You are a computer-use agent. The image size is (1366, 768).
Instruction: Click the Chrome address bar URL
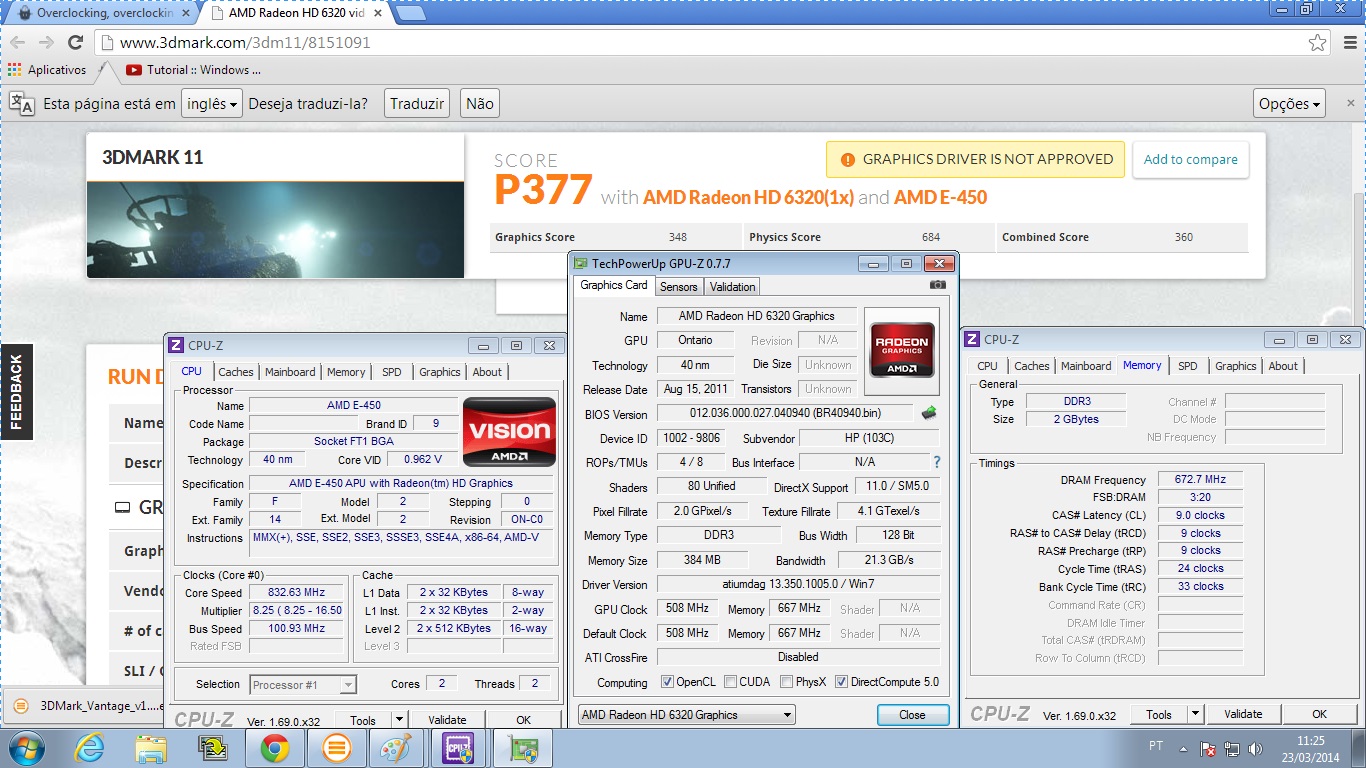point(245,43)
